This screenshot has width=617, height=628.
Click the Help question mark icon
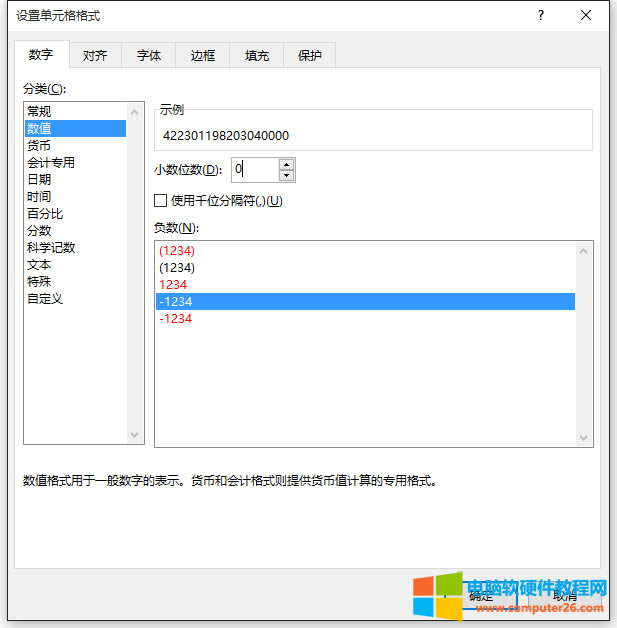pos(540,15)
